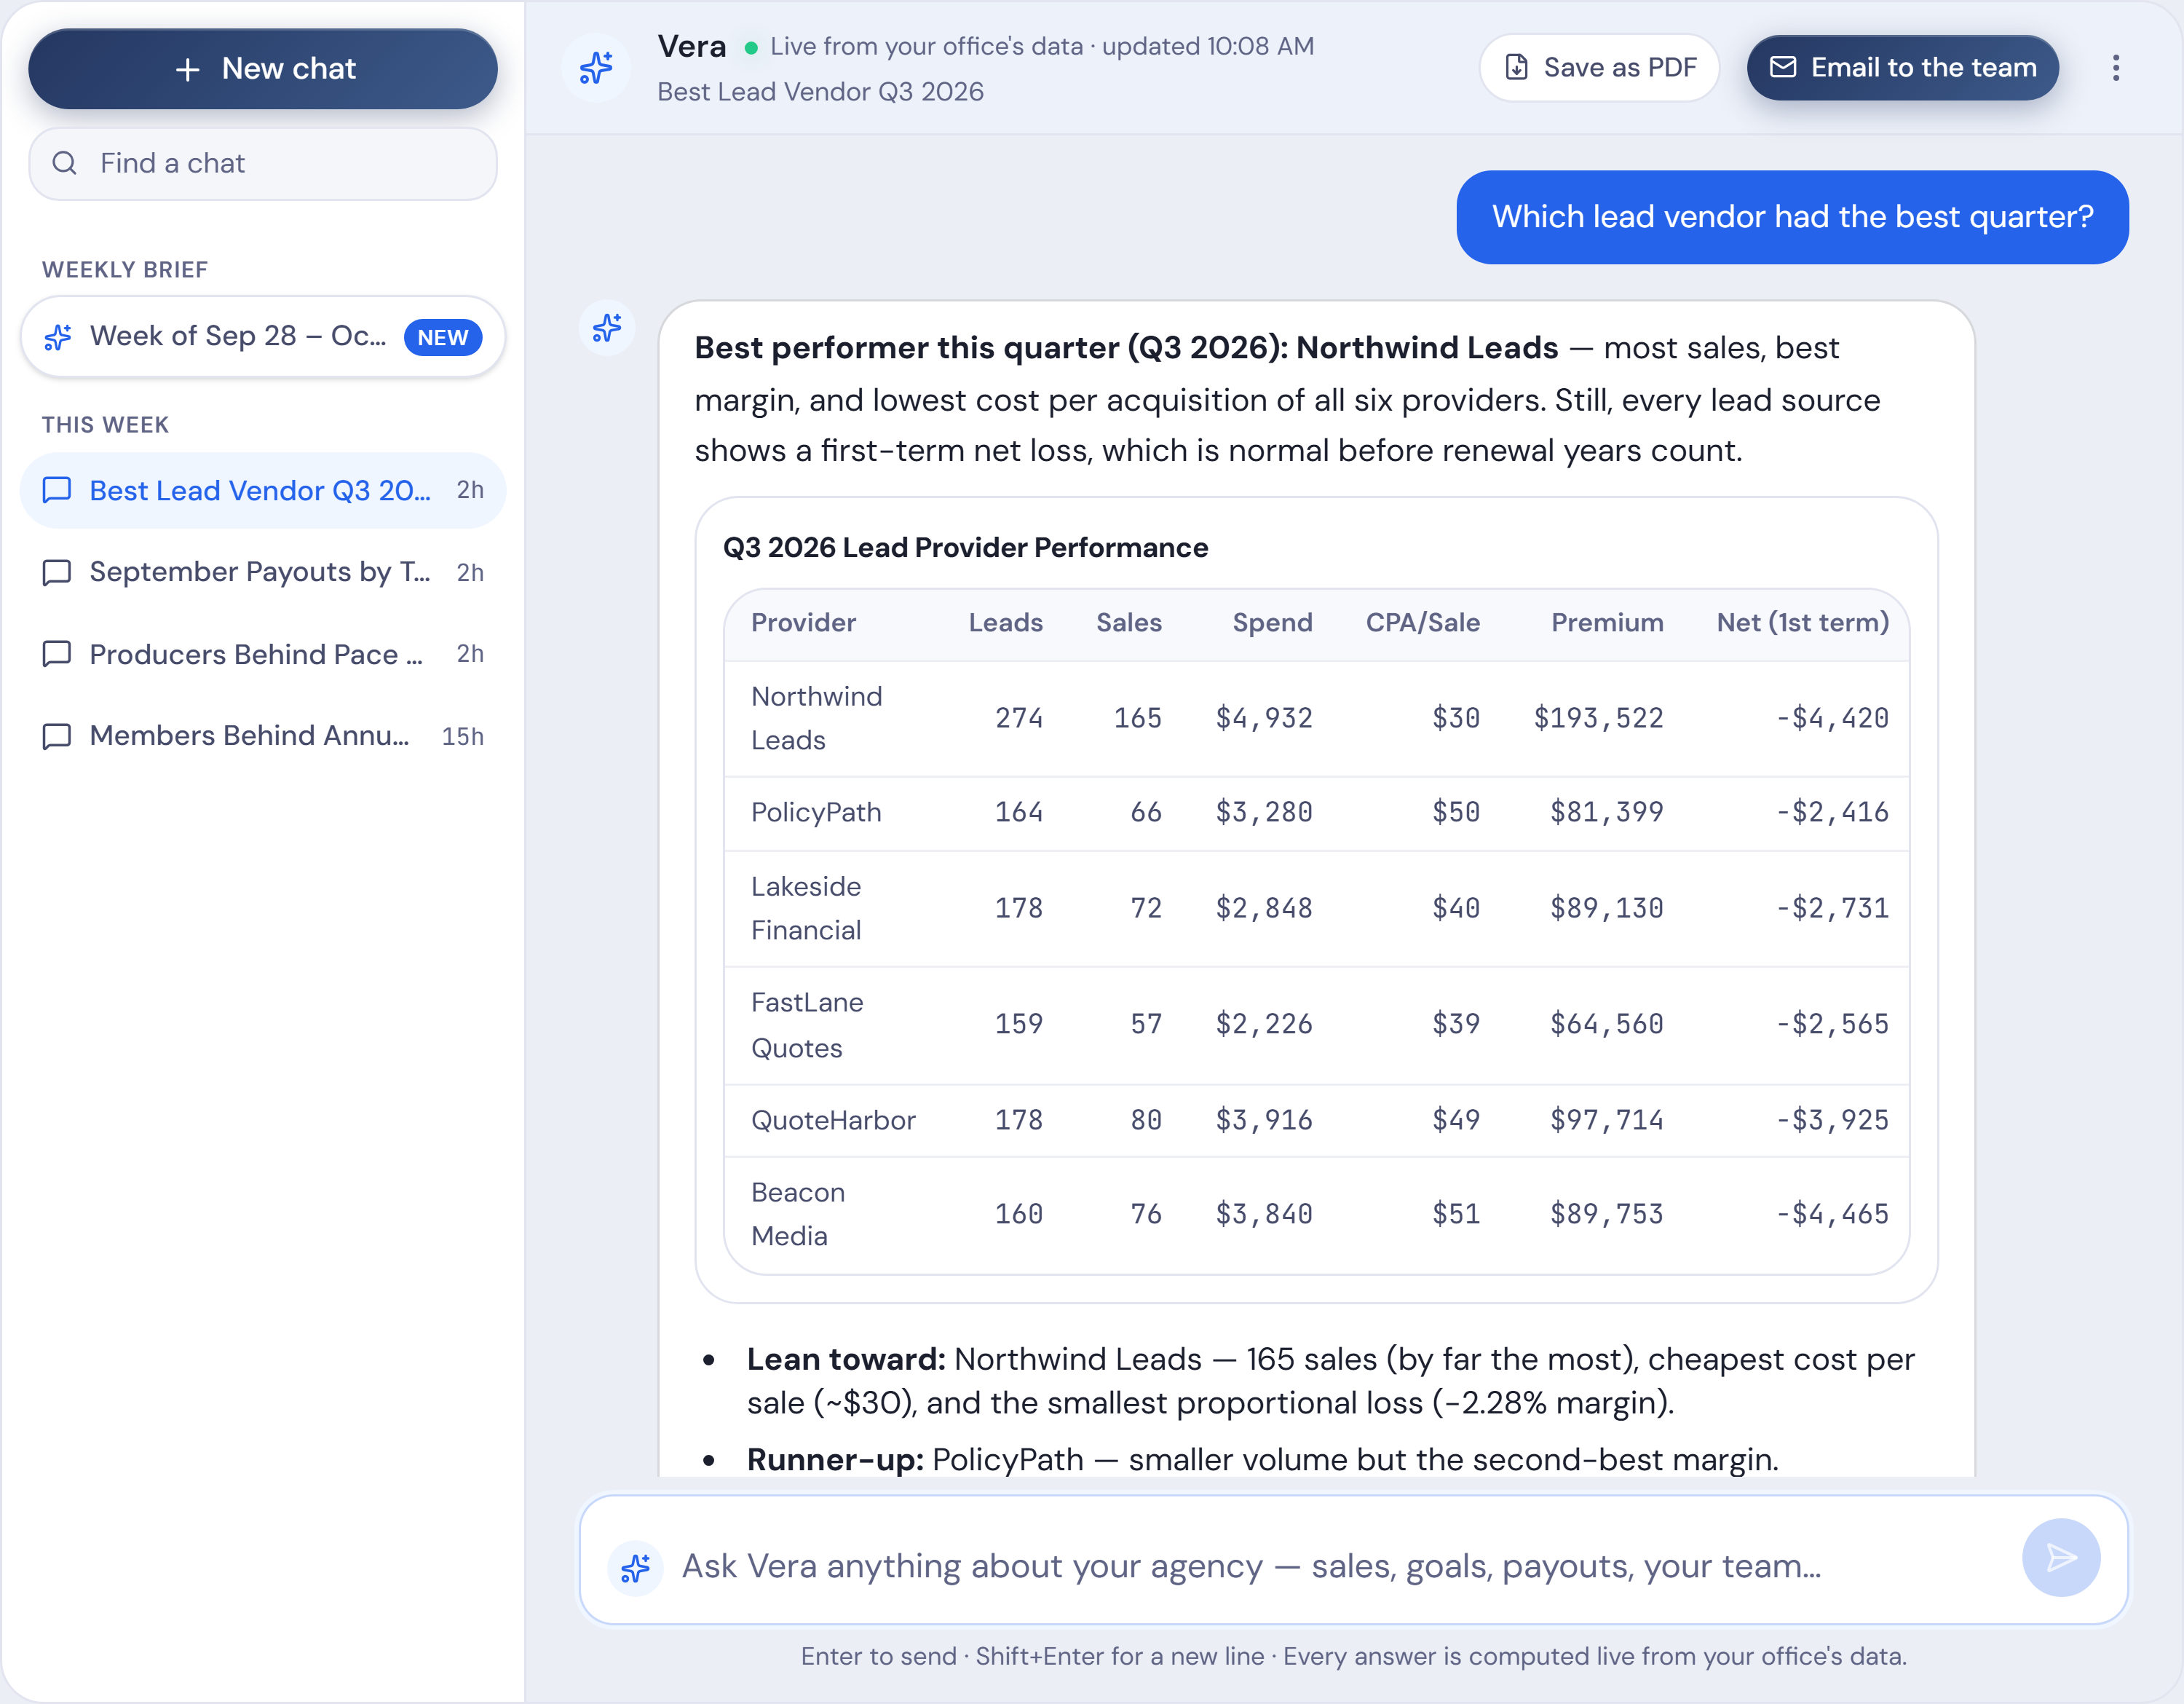Open Producers Behind Pace chat
The height and width of the screenshot is (1704, 2184).
click(x=263, y=654)
